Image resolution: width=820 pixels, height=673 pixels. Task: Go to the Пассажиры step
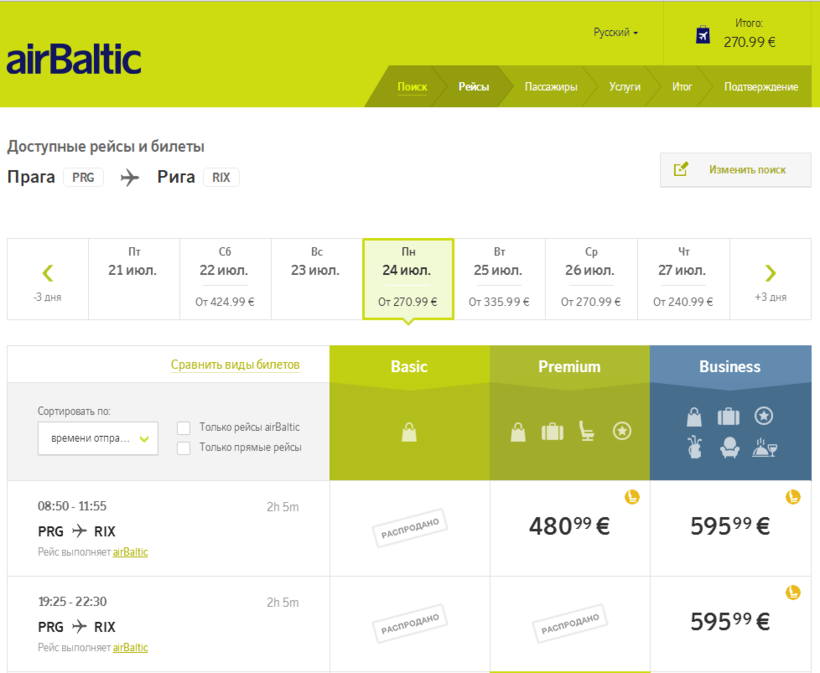[x=551, y=87]
